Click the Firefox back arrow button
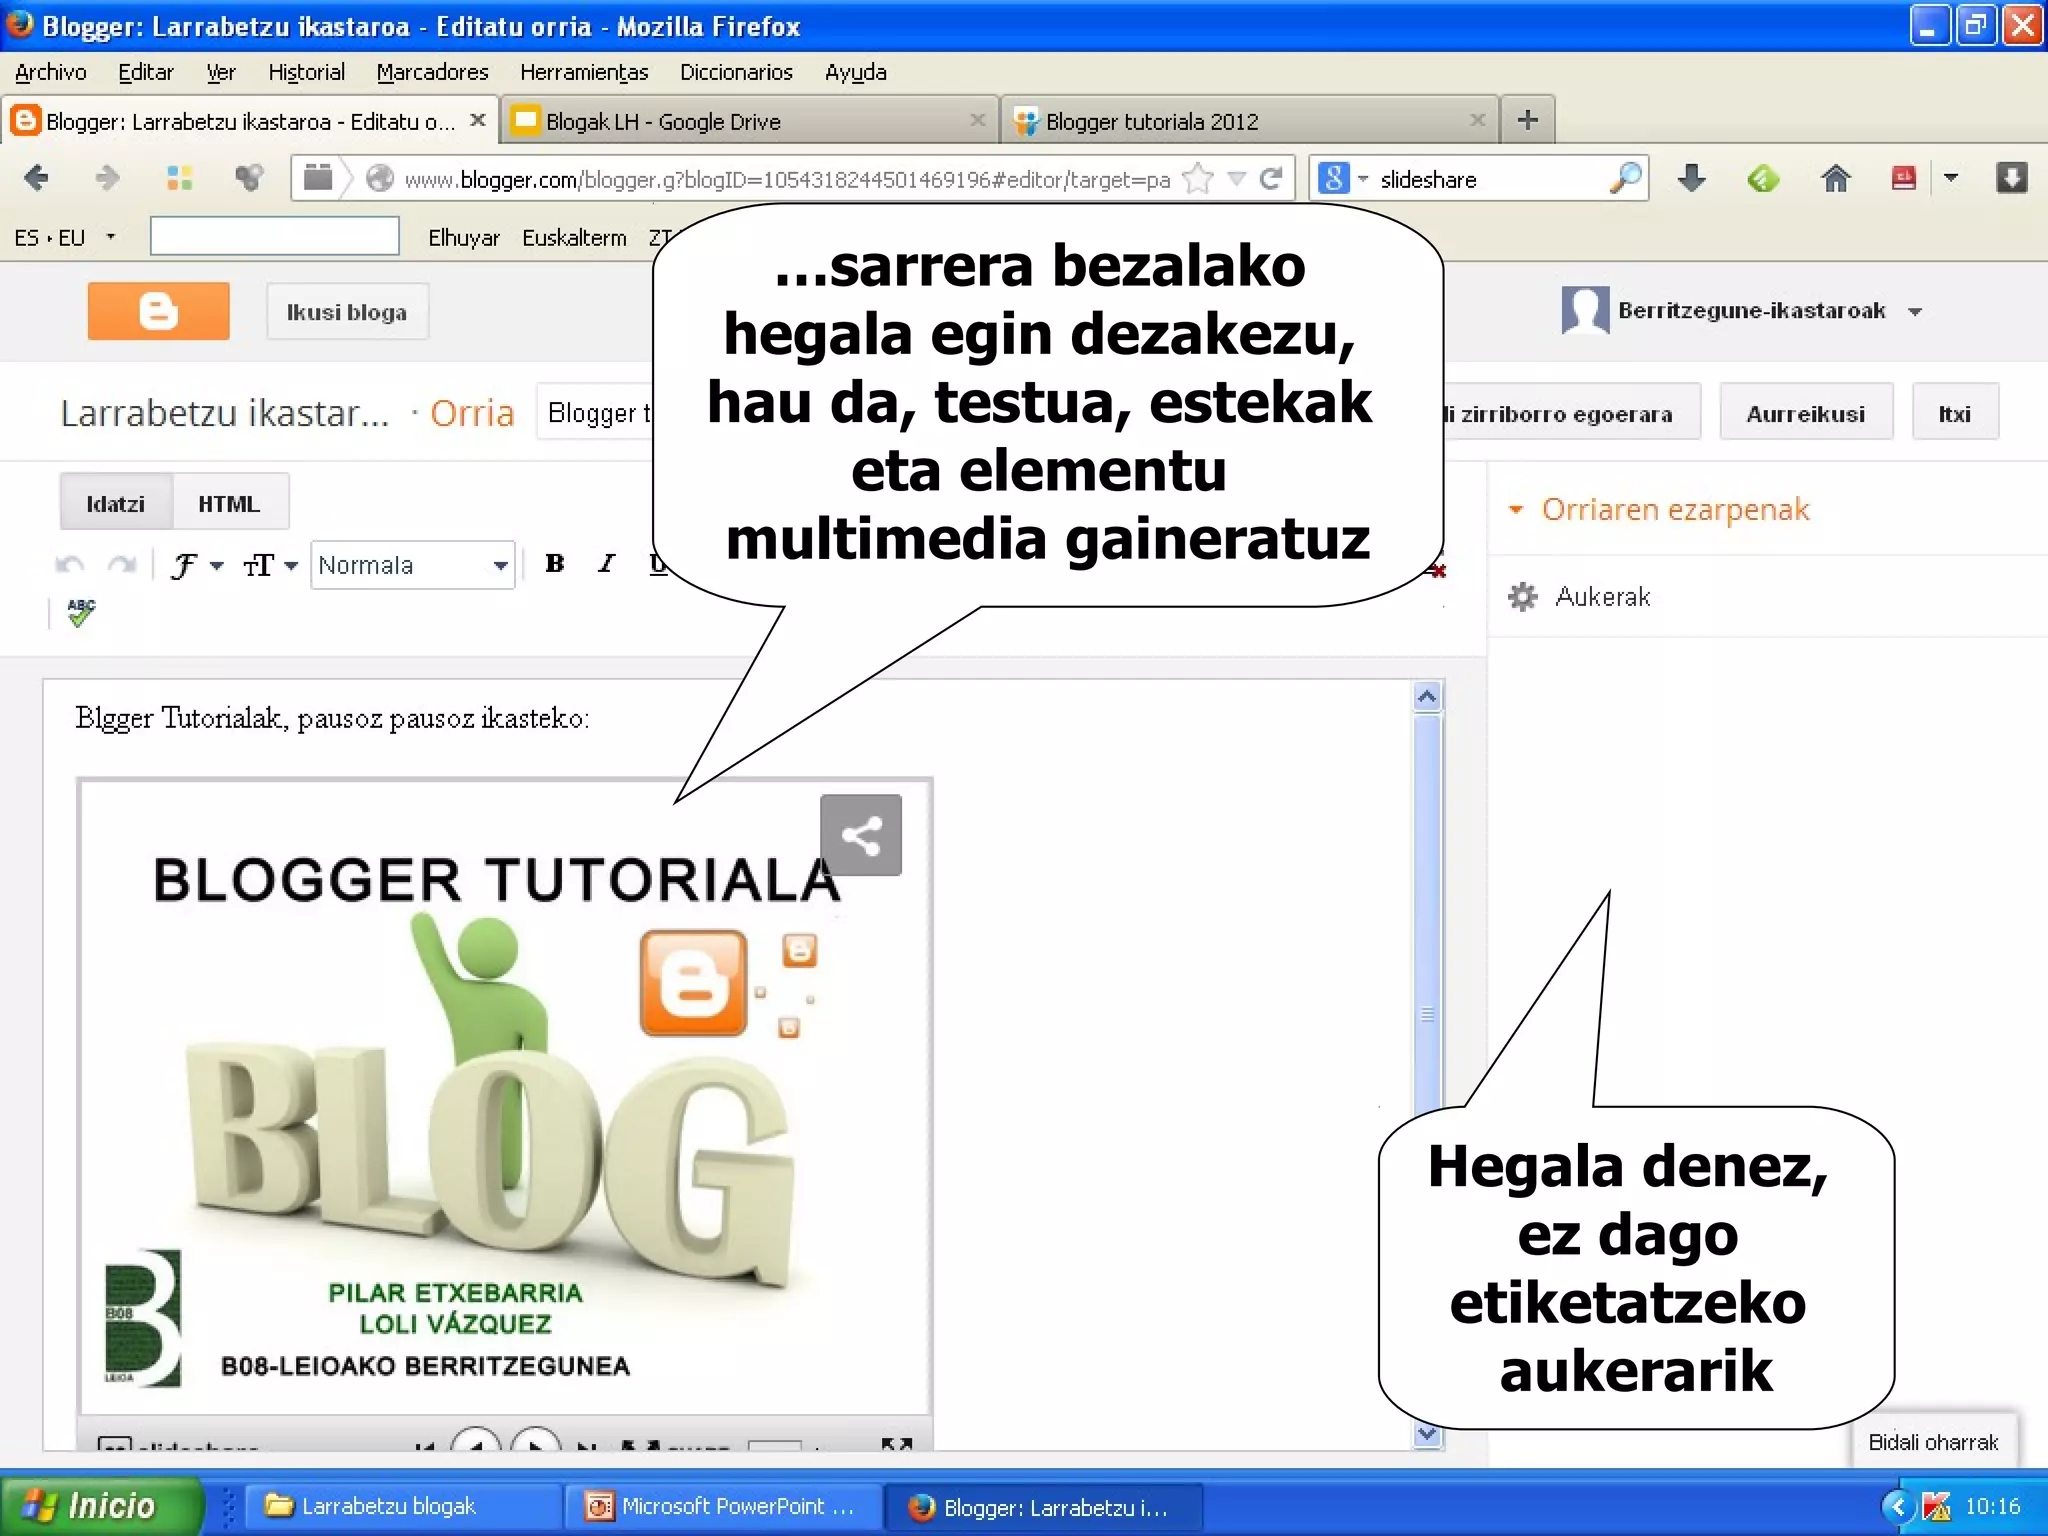2048x1536 pixels. (36, 178)
